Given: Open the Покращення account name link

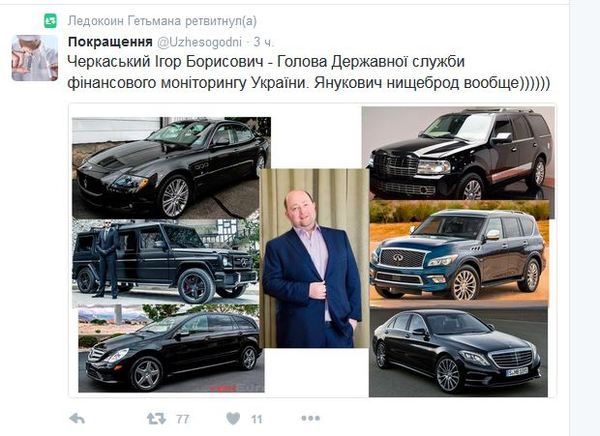Looking at the screenshot, I should point(110,42).
